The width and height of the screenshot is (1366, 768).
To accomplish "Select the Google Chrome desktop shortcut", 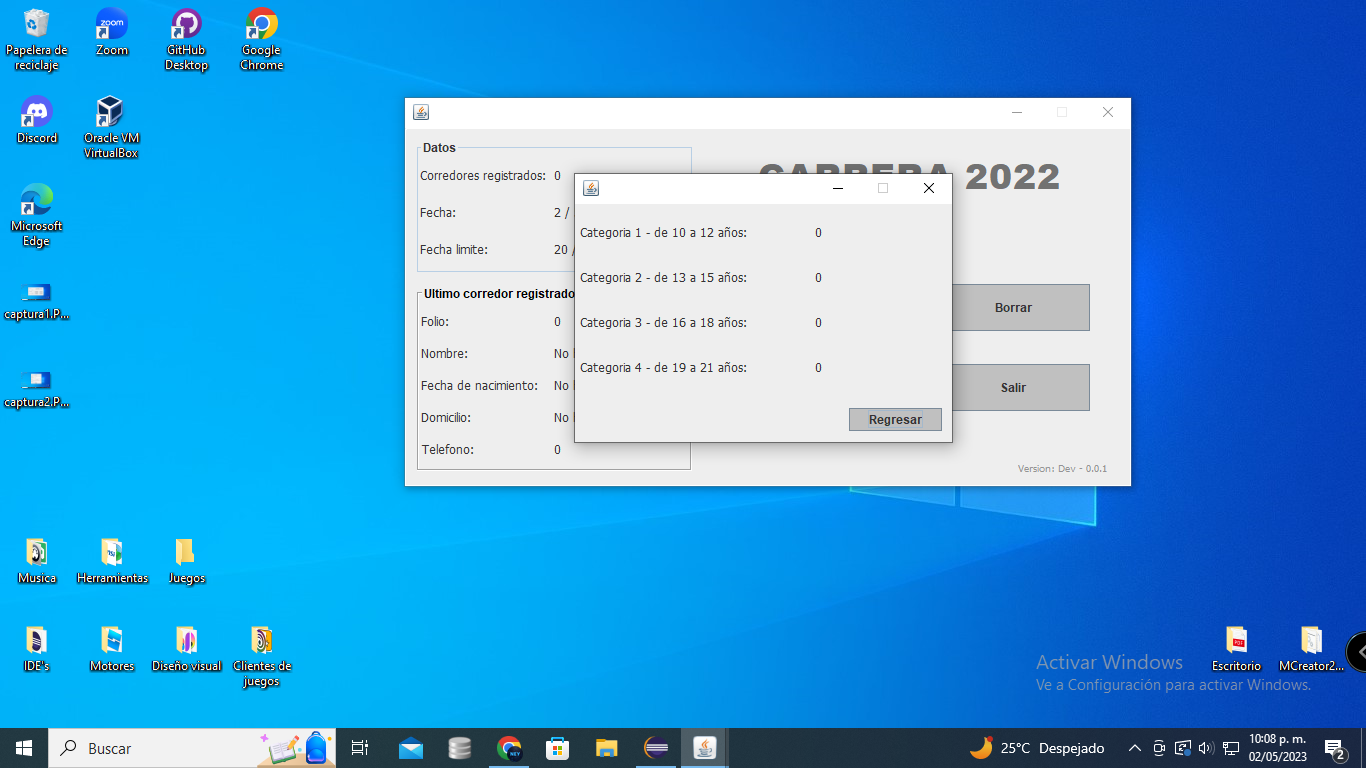I will tap(261, 40).
